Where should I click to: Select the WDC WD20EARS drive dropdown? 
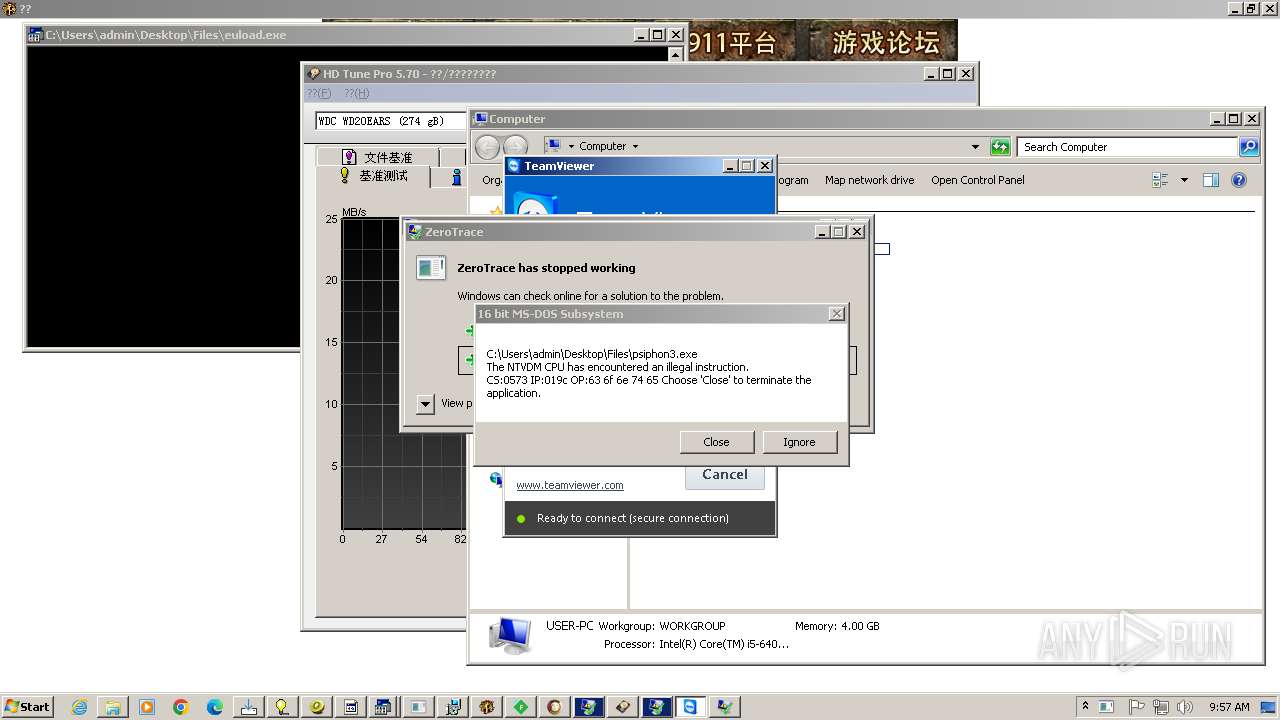pos(391,121)
